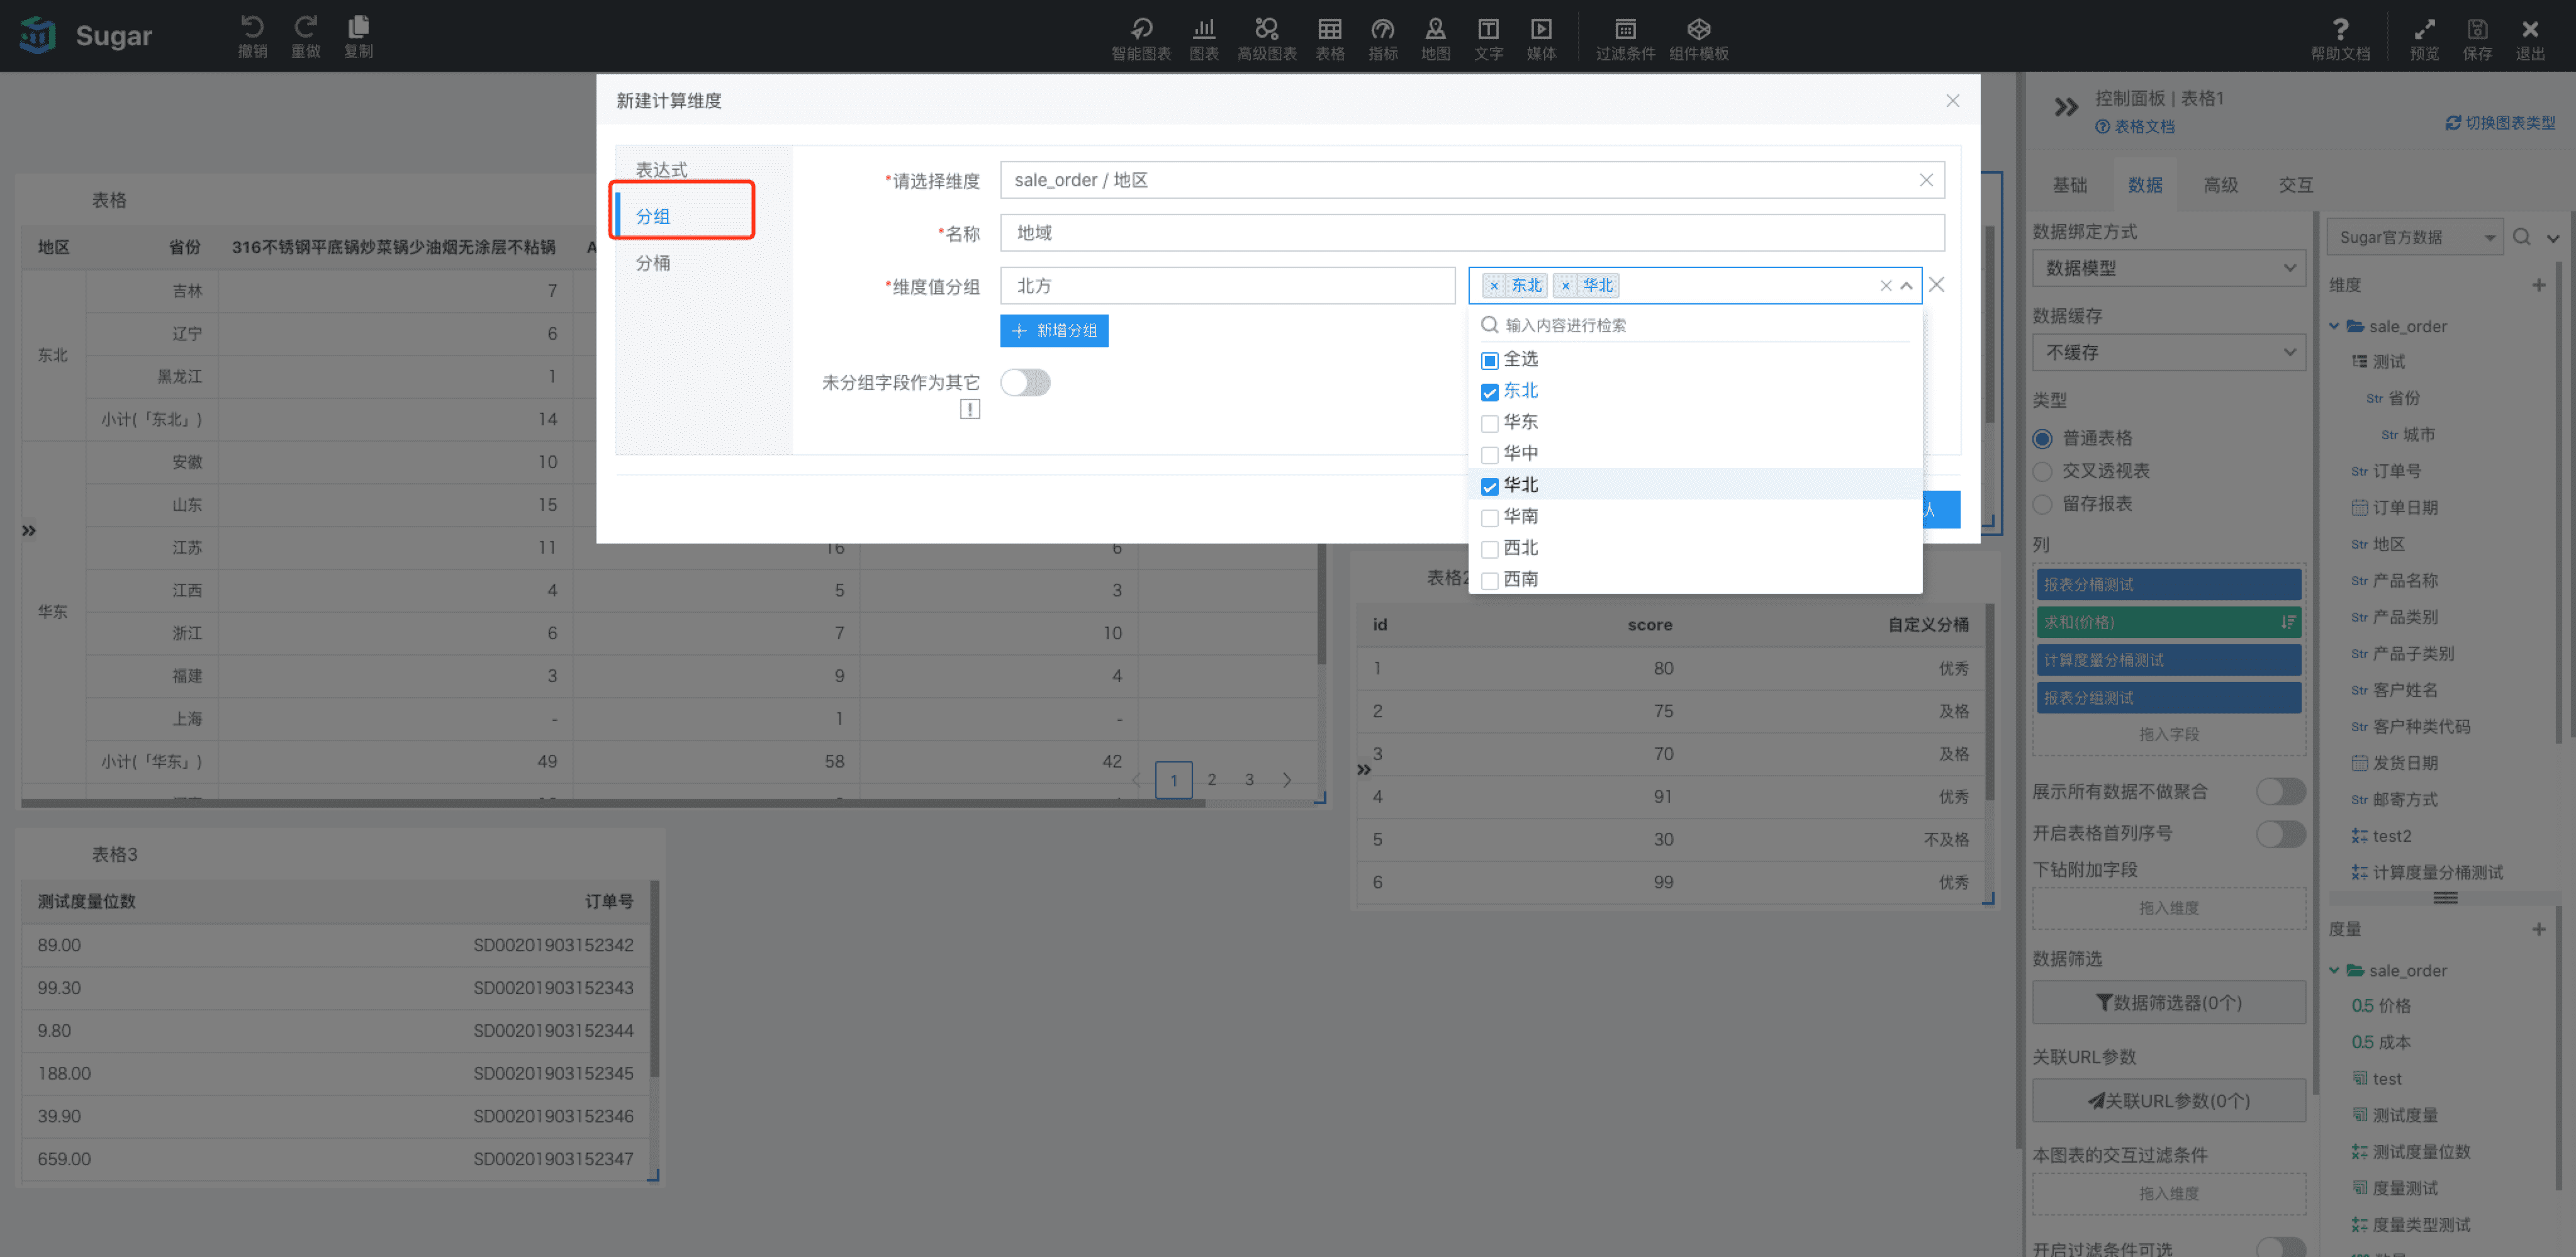Toggle the 全选 checkbox
2576x1257 pixels.
click(x=1490, y=360)
